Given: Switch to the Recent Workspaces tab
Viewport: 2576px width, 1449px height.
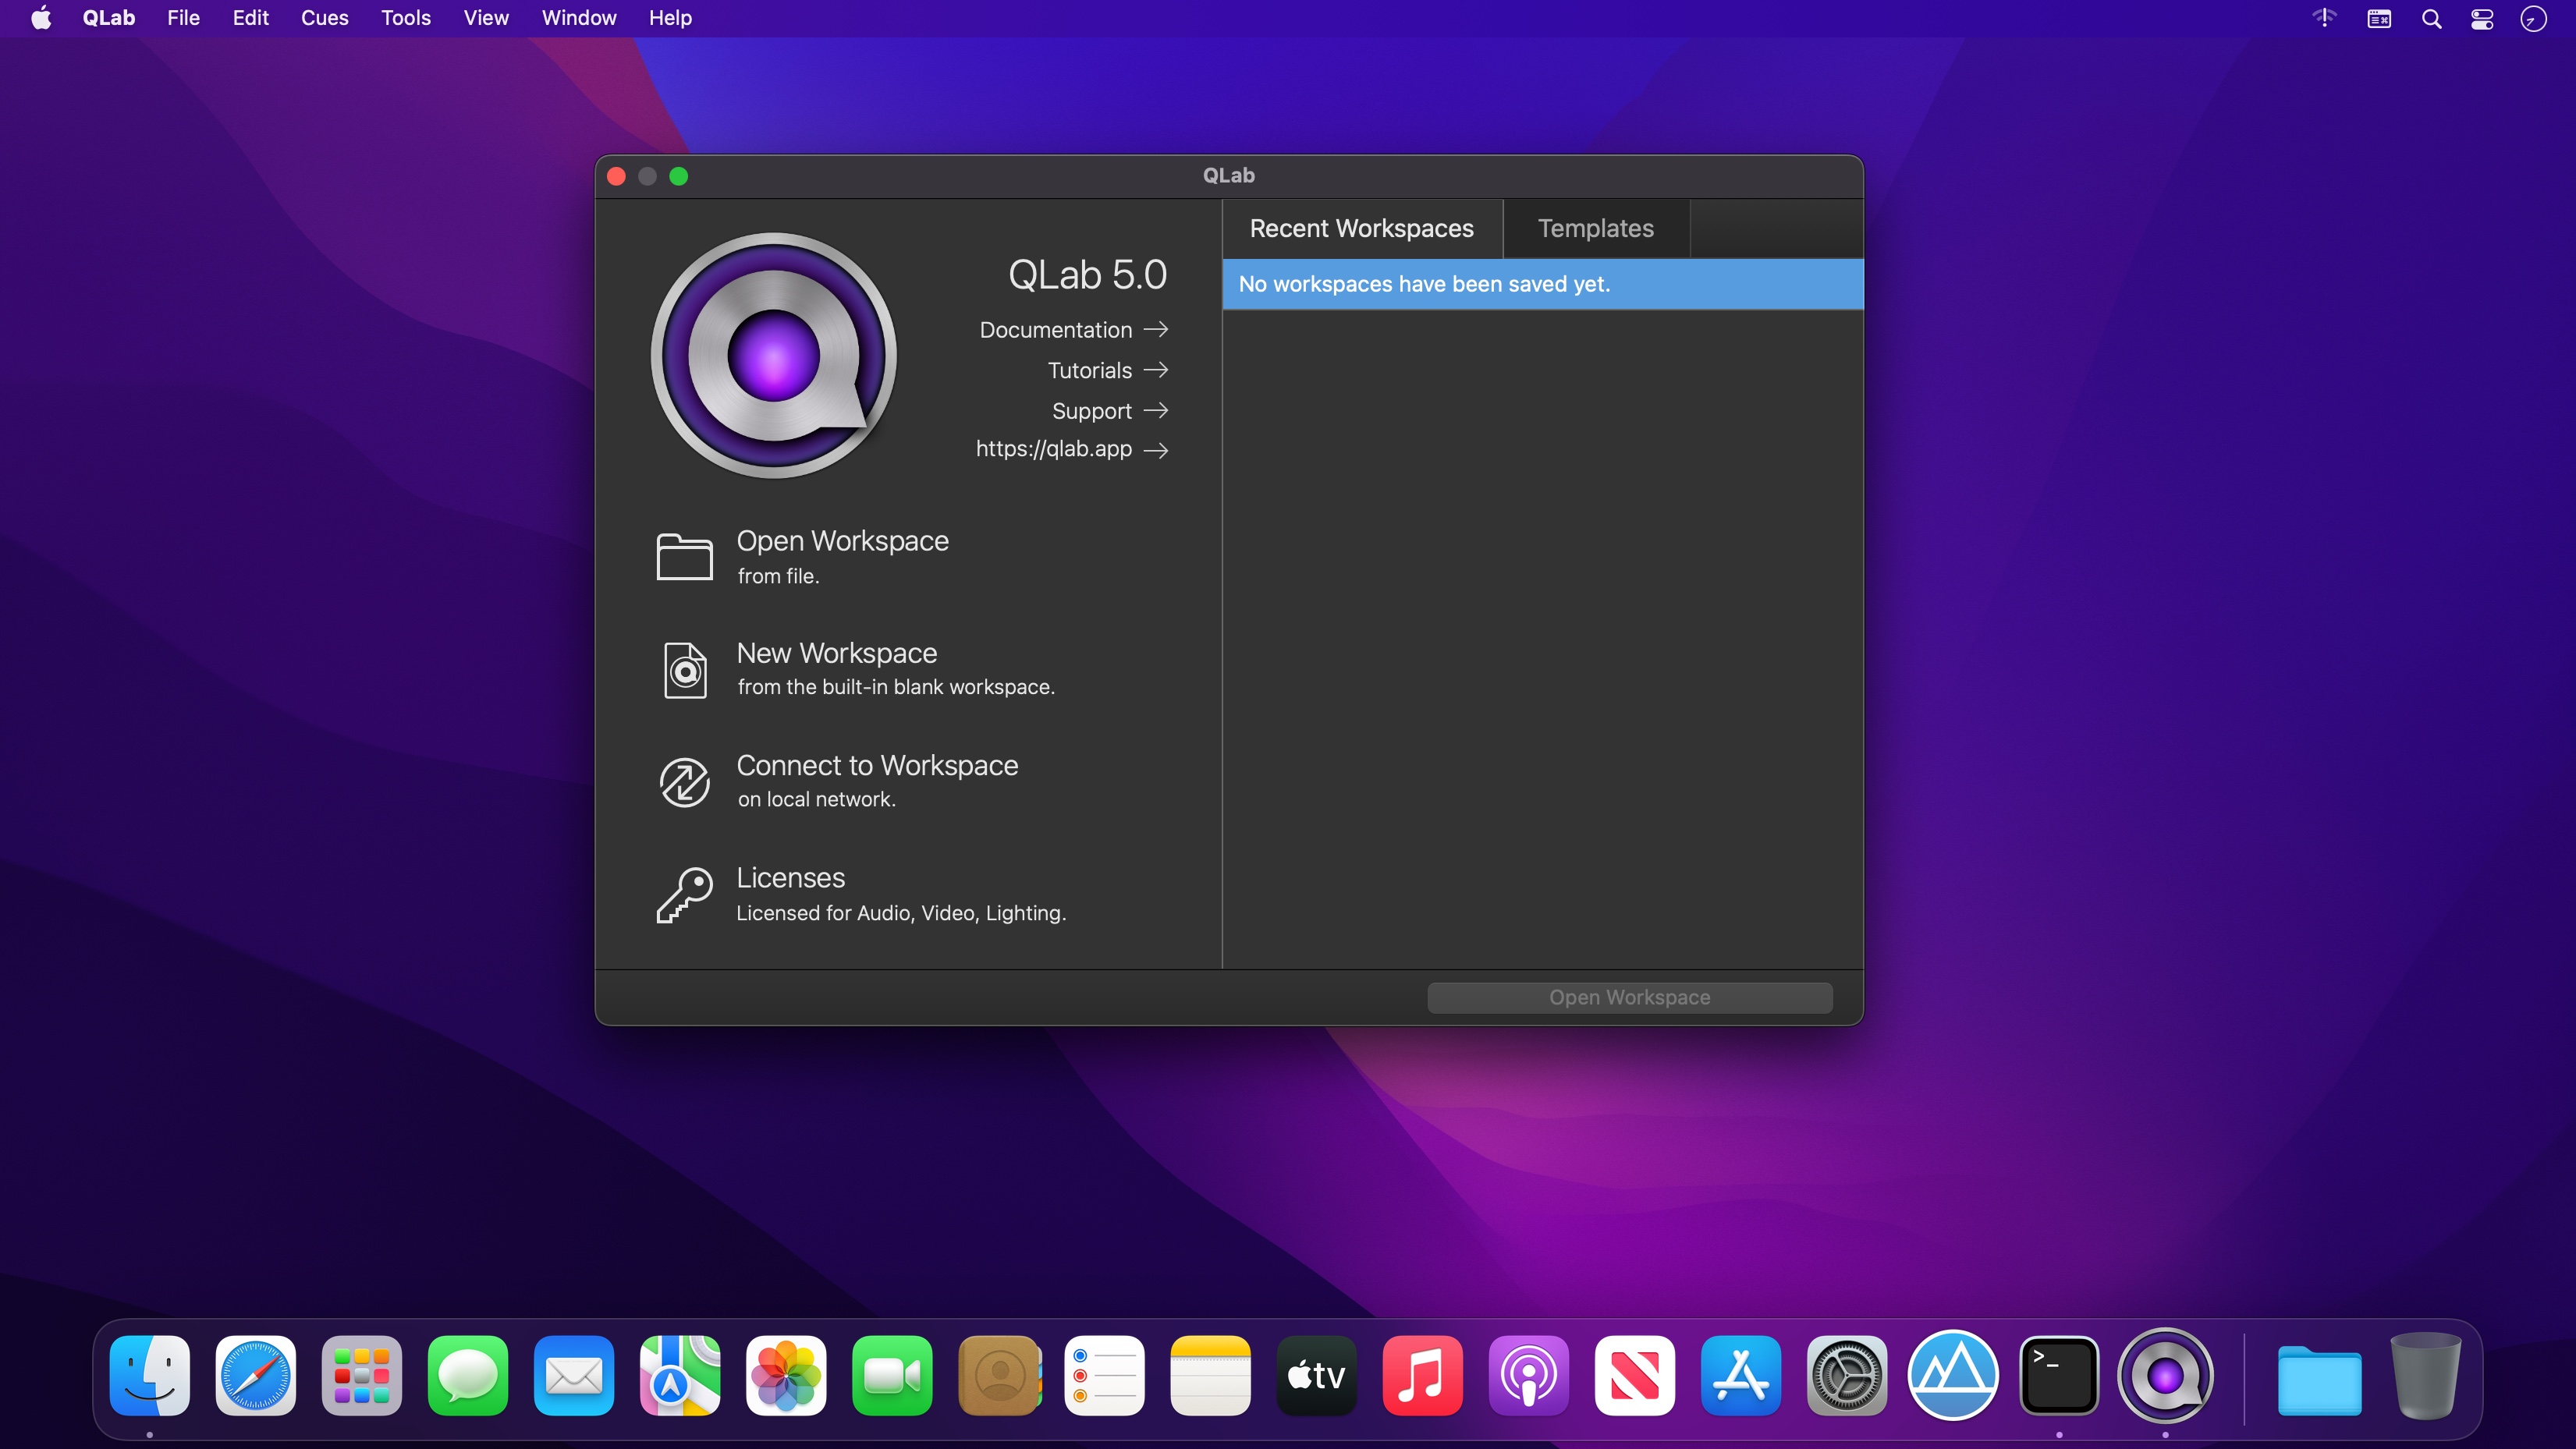Looking at the screenshot, I should pos(1361,228).
